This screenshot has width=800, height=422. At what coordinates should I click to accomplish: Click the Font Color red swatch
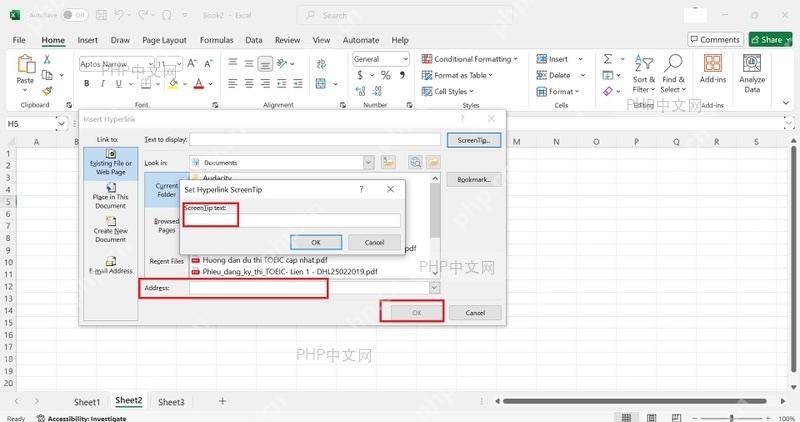point(199,84)
